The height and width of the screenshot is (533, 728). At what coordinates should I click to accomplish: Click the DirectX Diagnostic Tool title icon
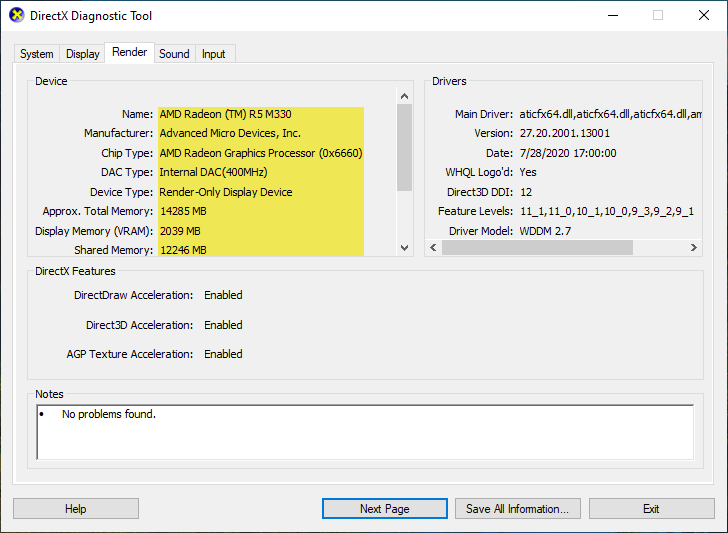17,15
